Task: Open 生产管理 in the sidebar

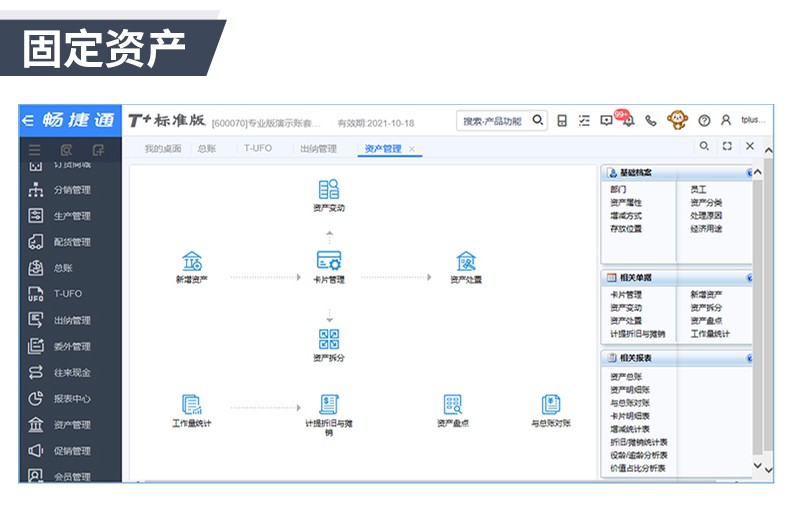Action: [x=71, y=216]
